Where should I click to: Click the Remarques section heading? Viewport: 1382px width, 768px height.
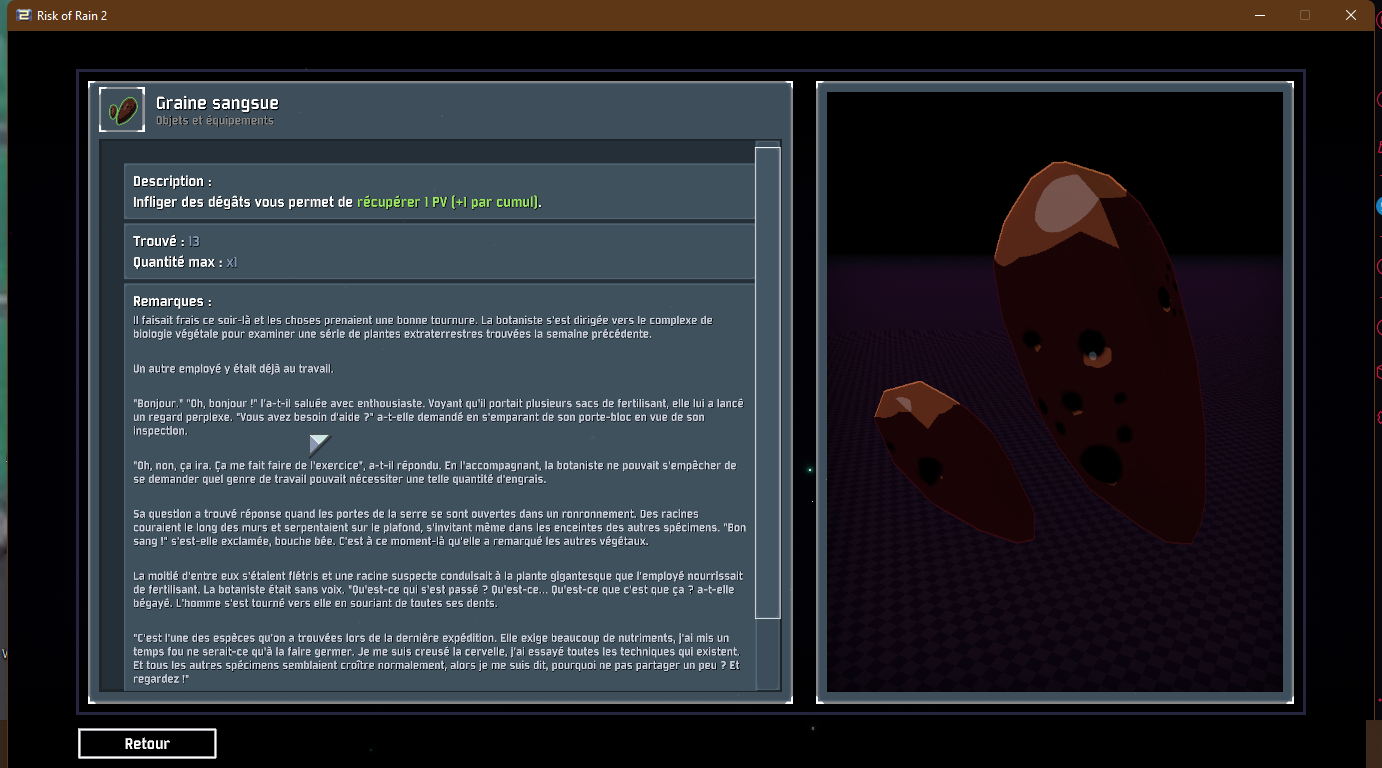pos(172,301)
